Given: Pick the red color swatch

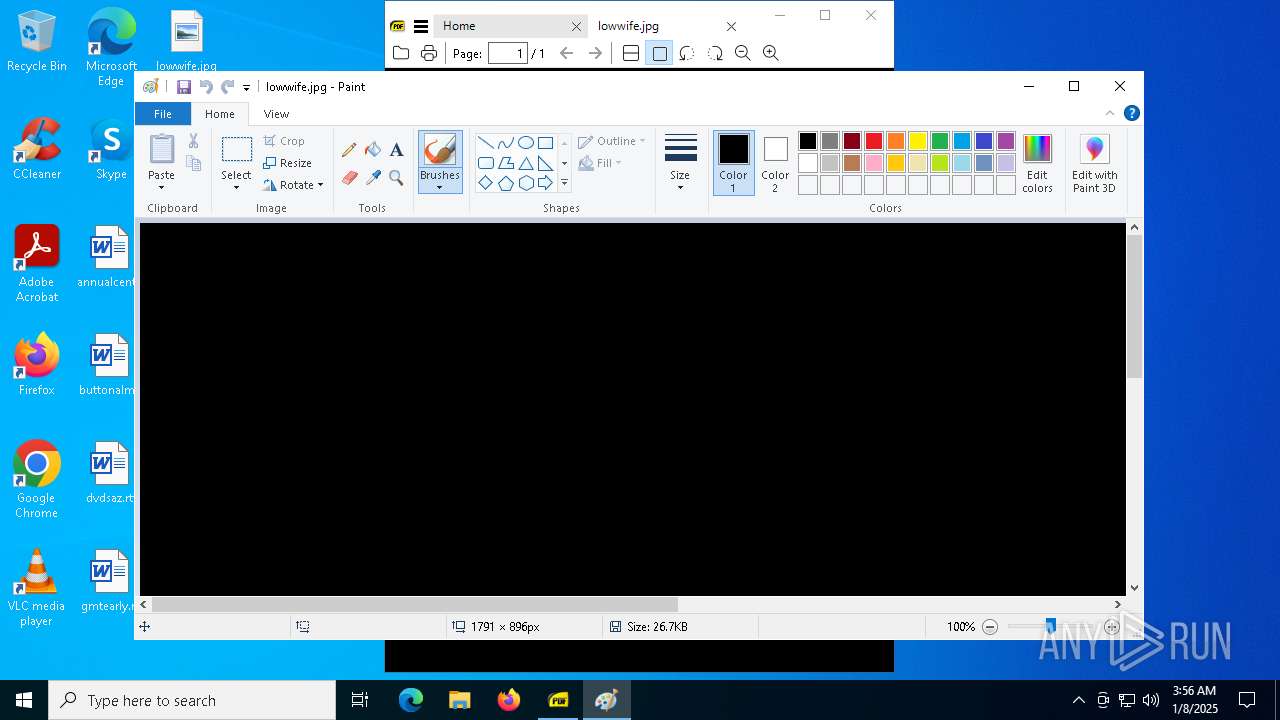Looking at the screenshot, I should (x=873, y=141).
